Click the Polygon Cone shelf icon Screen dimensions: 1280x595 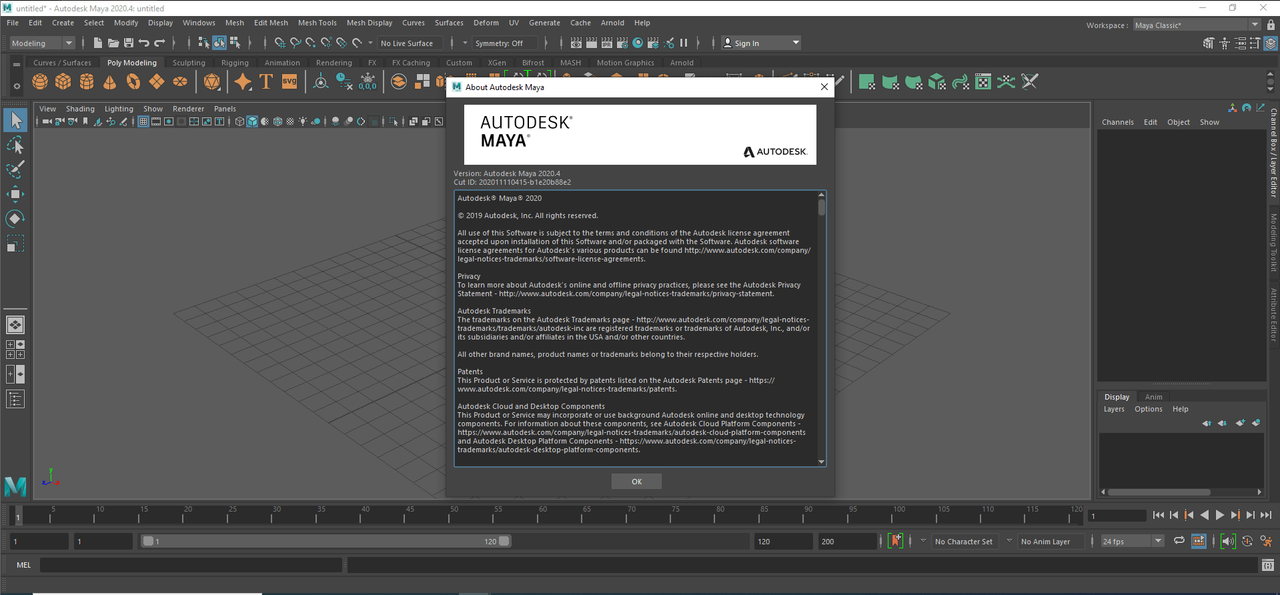(110, 81)
